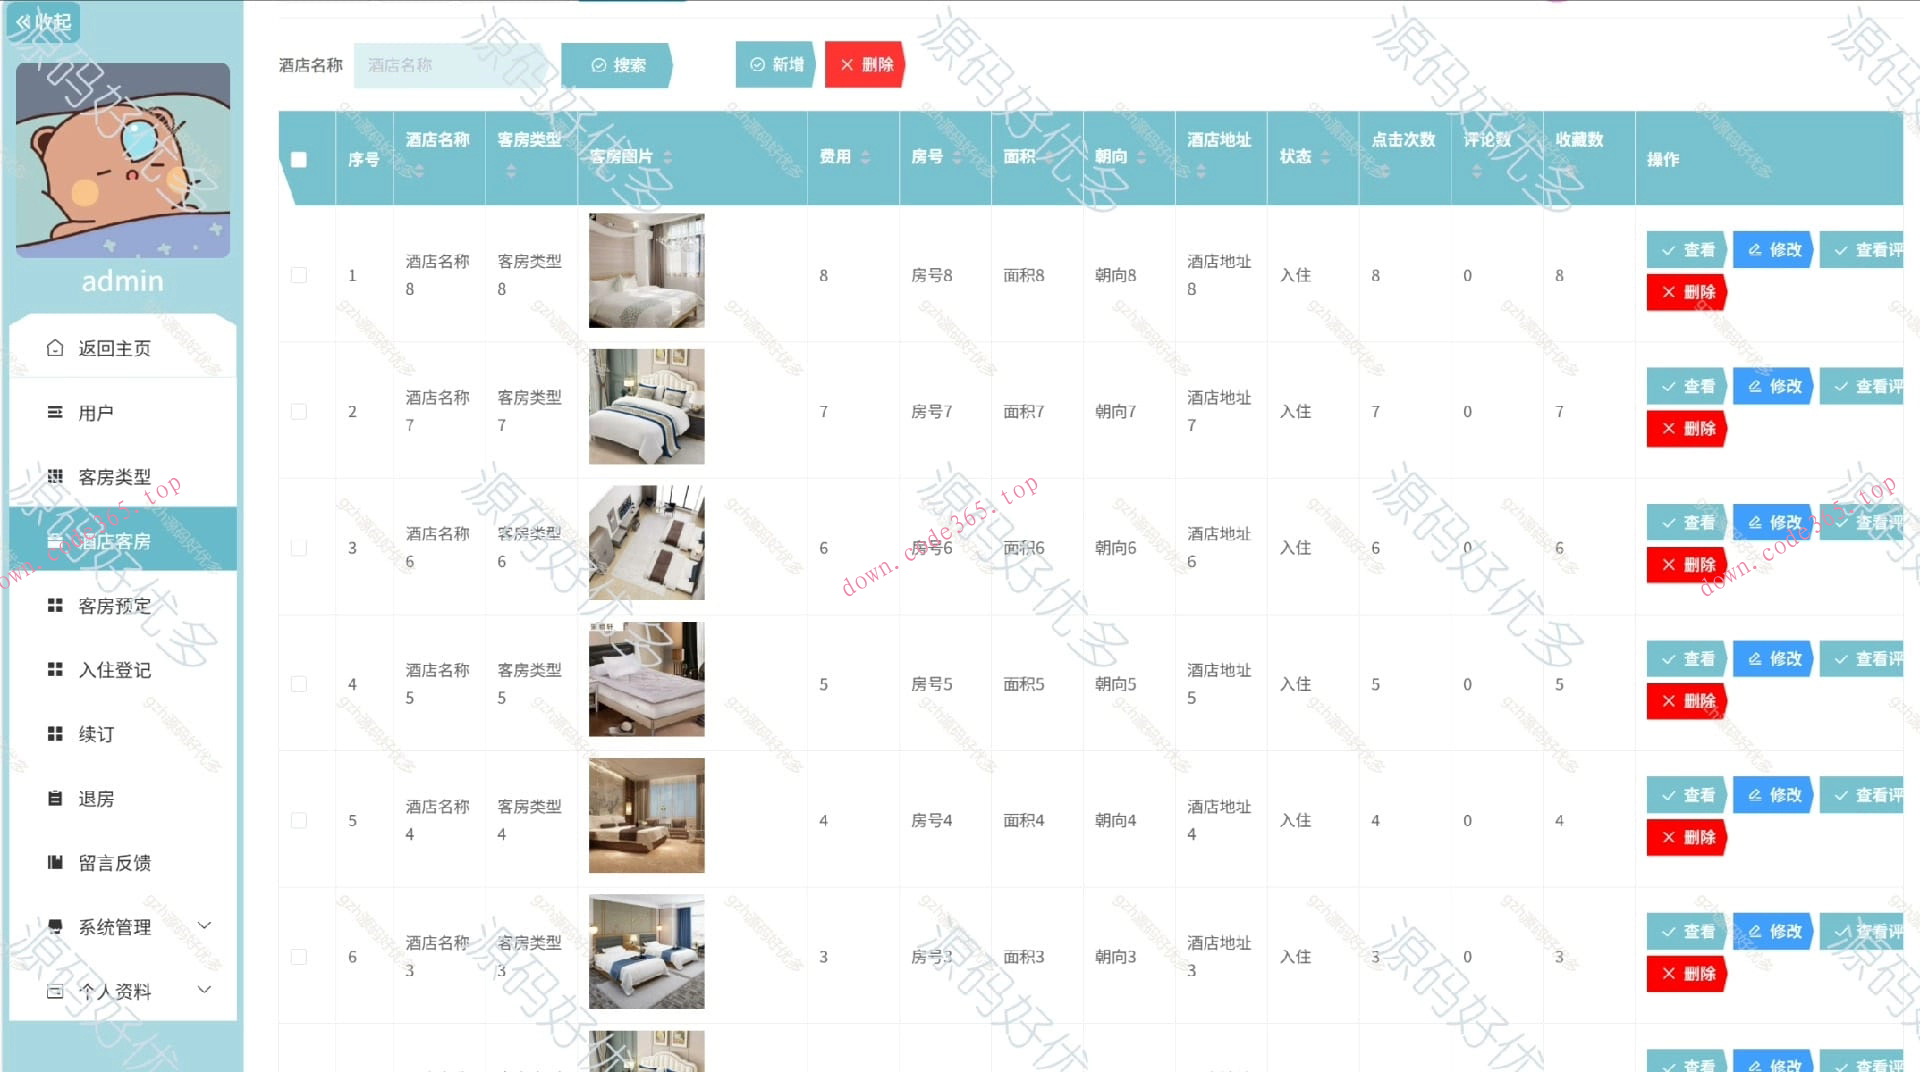Sort by the 费用 column sort arrows
This screenshot has width=1920, height=1072.
click(x=866, y=157)
